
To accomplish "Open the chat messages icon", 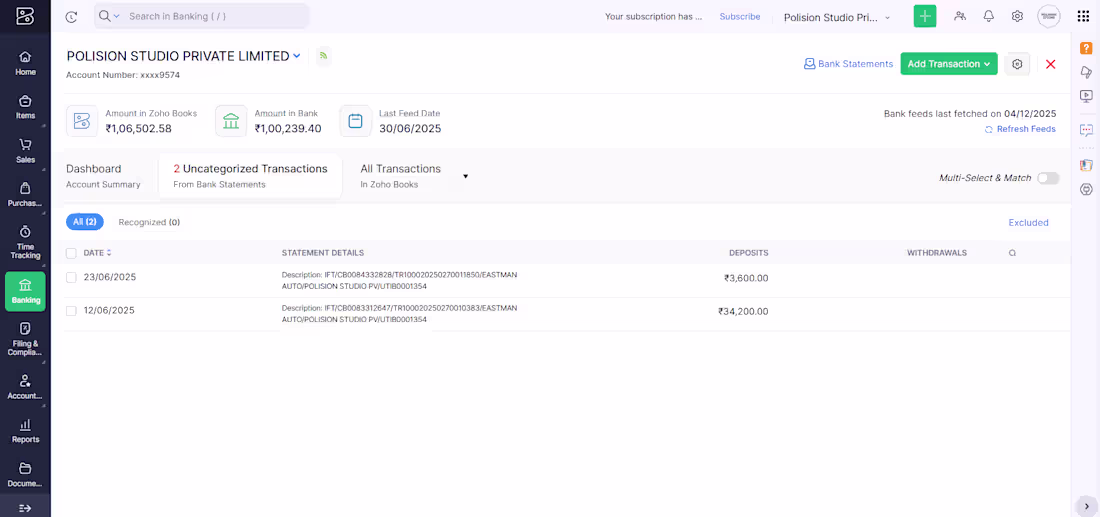I will tap(1086, 130).
